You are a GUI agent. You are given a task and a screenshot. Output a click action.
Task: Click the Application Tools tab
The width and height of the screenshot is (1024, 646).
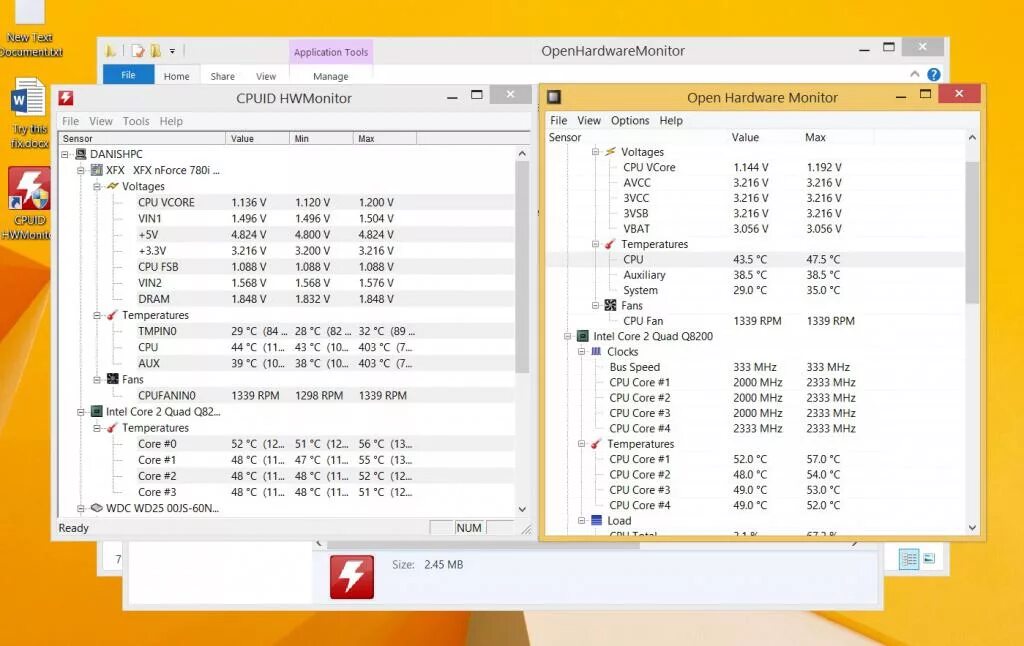[331, 52]
